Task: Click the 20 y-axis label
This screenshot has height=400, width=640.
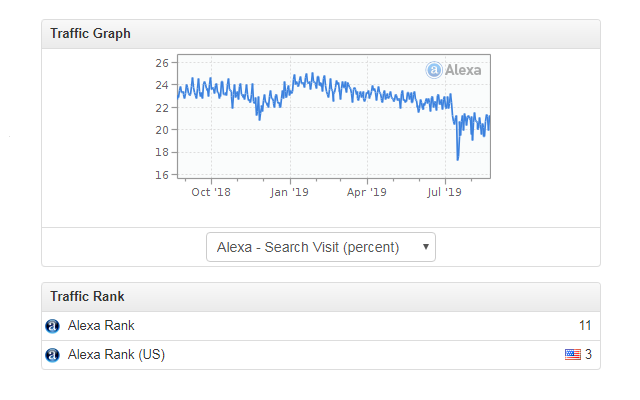Action: coord(161,130)
